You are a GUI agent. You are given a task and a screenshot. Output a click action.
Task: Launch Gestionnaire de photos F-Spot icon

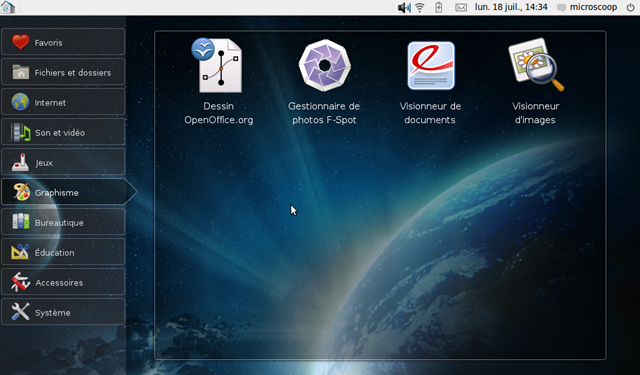325,65
